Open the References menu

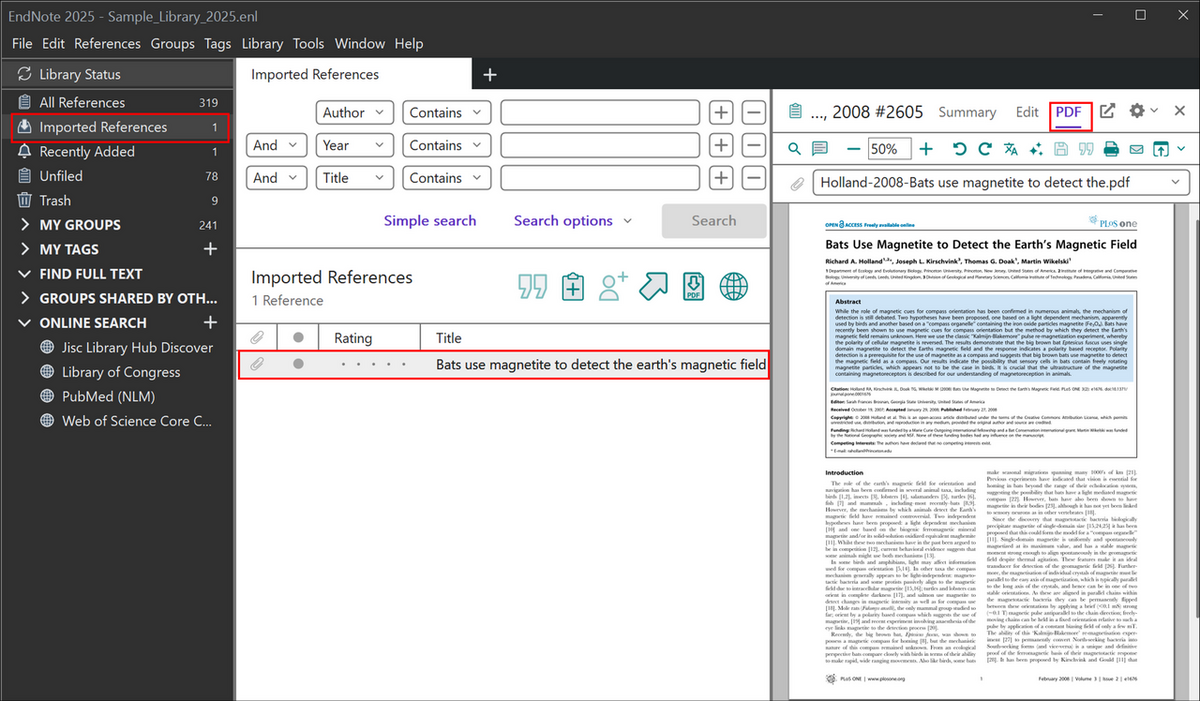click(107, 44)
